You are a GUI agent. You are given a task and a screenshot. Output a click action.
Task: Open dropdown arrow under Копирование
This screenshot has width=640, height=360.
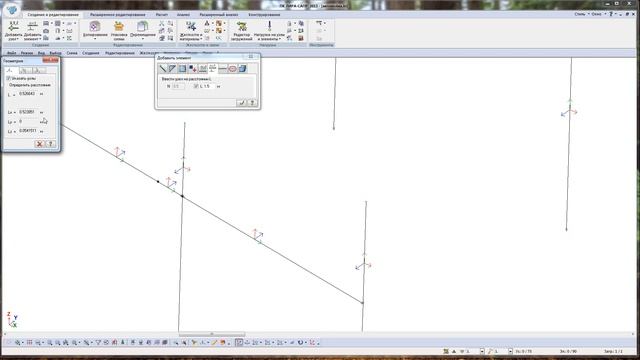[x=95, y=39]
